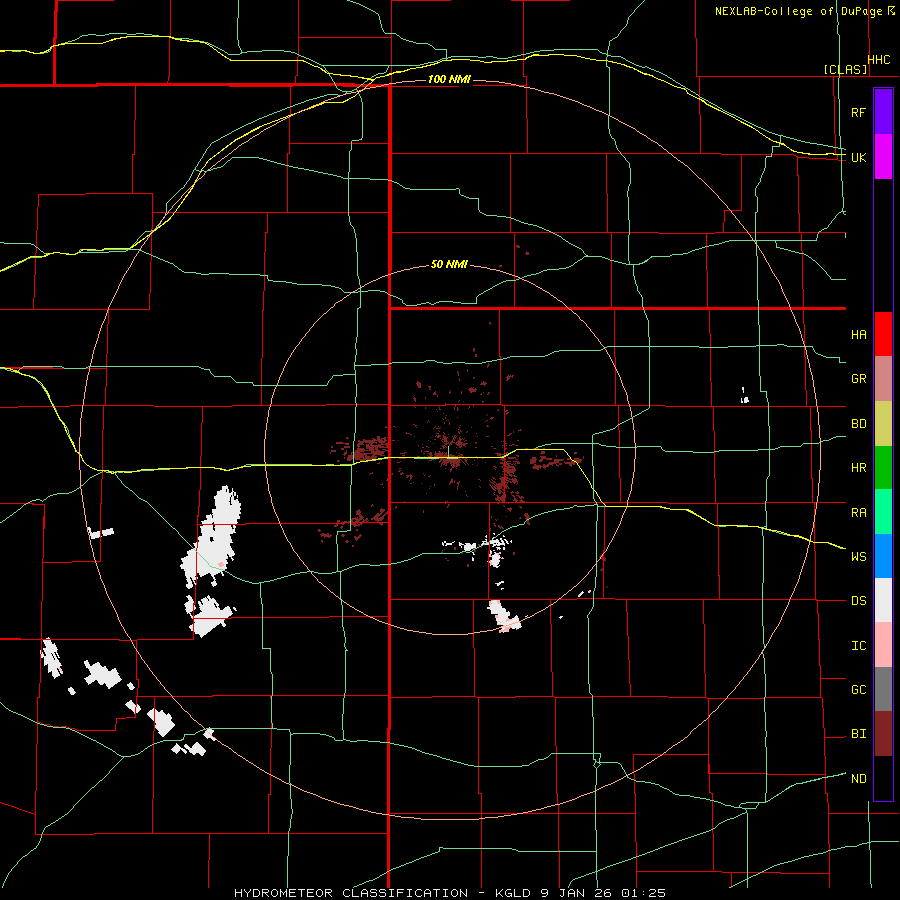
Task: Choose the DS white legend swatch
Action: tap(883, 600)
